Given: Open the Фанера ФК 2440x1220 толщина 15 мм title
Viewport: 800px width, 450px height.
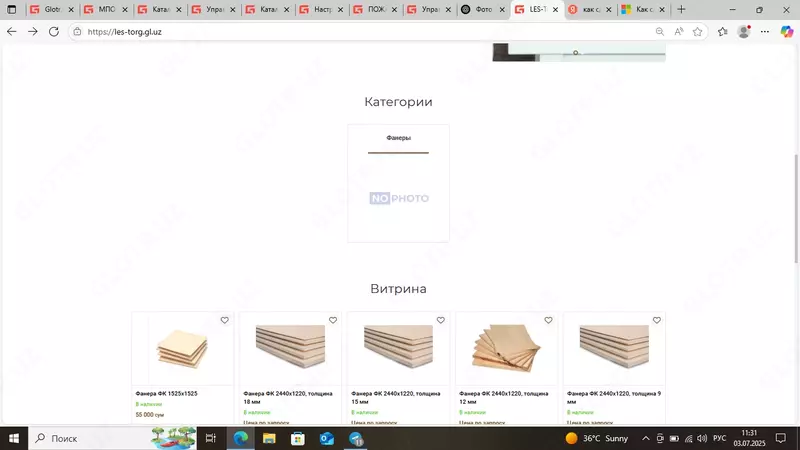Looking at the screenshot, I should 395,397.
